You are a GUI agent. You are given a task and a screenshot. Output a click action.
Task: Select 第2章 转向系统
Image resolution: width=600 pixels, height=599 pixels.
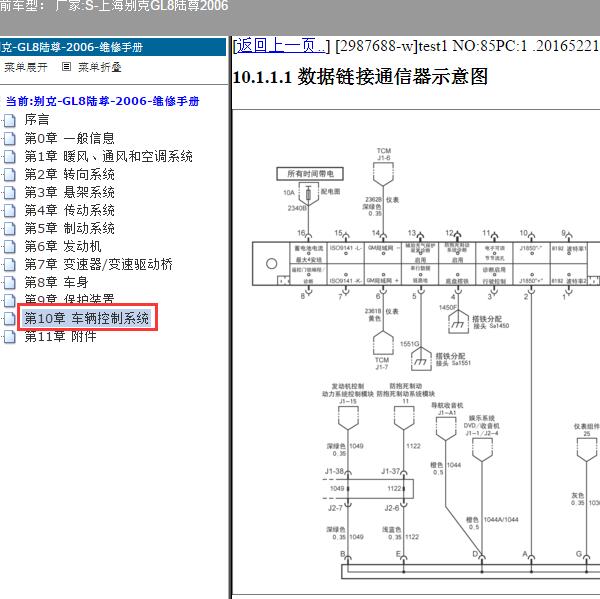point(69,174)
